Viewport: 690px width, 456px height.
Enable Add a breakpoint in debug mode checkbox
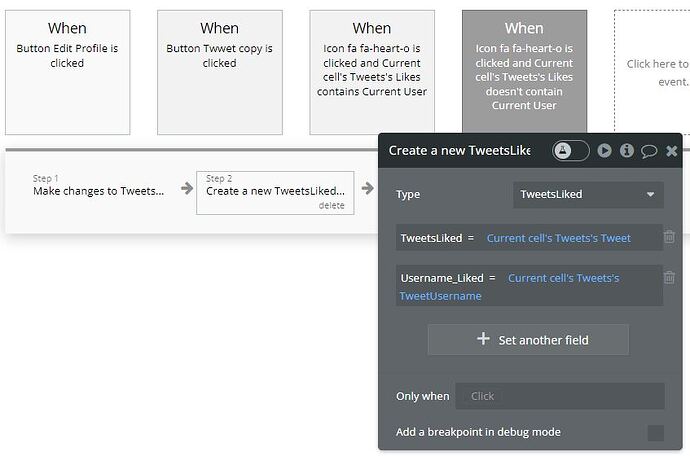pos(656,433)
